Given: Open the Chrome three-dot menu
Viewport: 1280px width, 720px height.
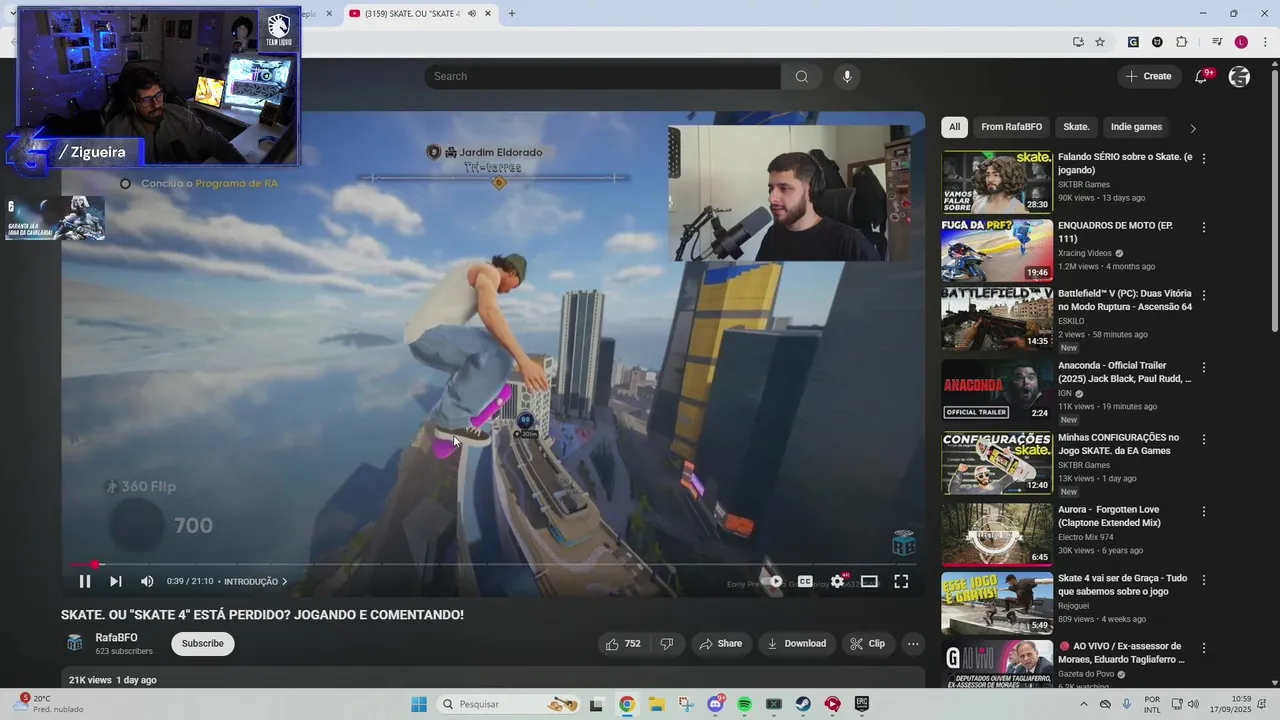Looking at the screenshot, I should [1263, 42].
